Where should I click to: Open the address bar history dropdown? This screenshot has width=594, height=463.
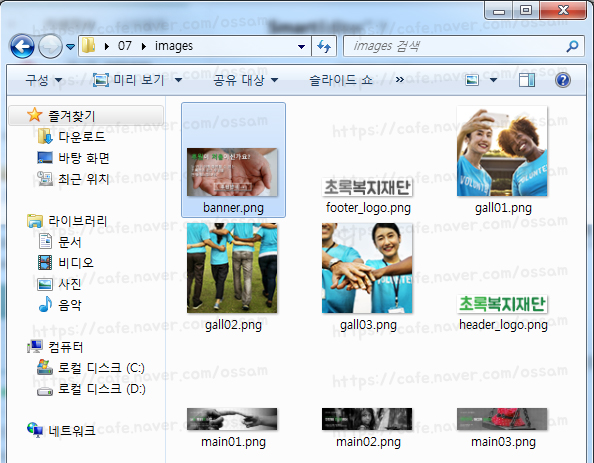[302, 47]
